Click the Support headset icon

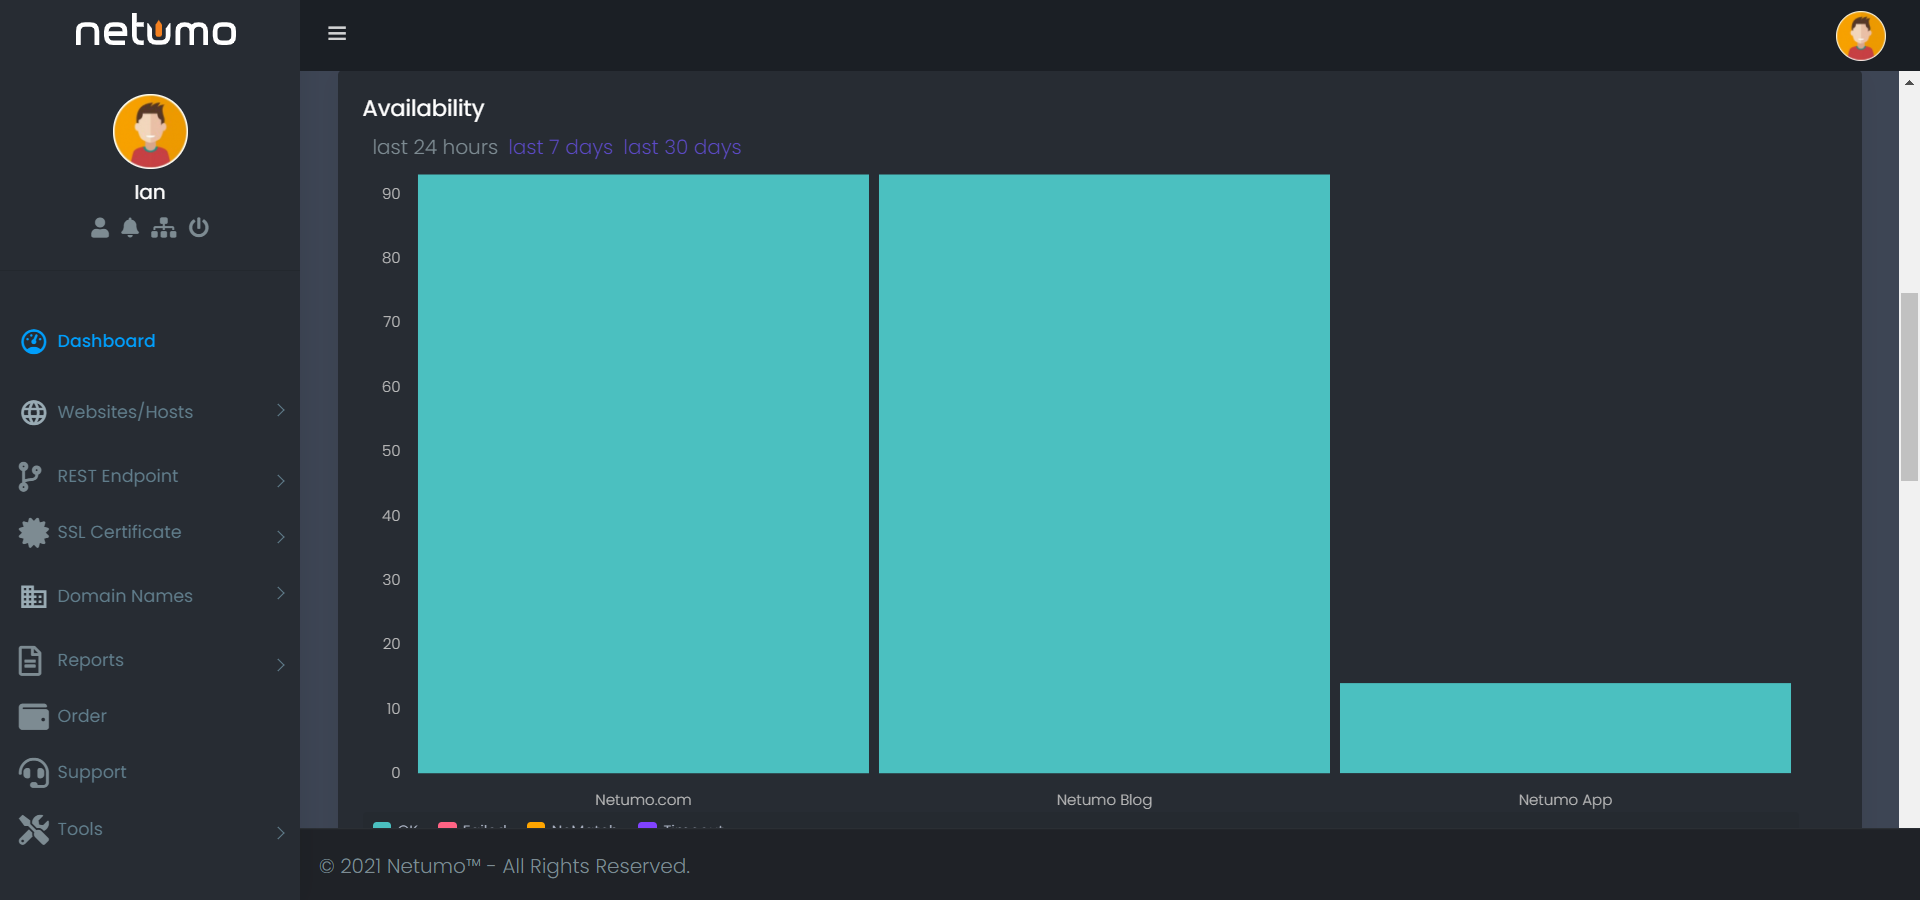(34, 773)
